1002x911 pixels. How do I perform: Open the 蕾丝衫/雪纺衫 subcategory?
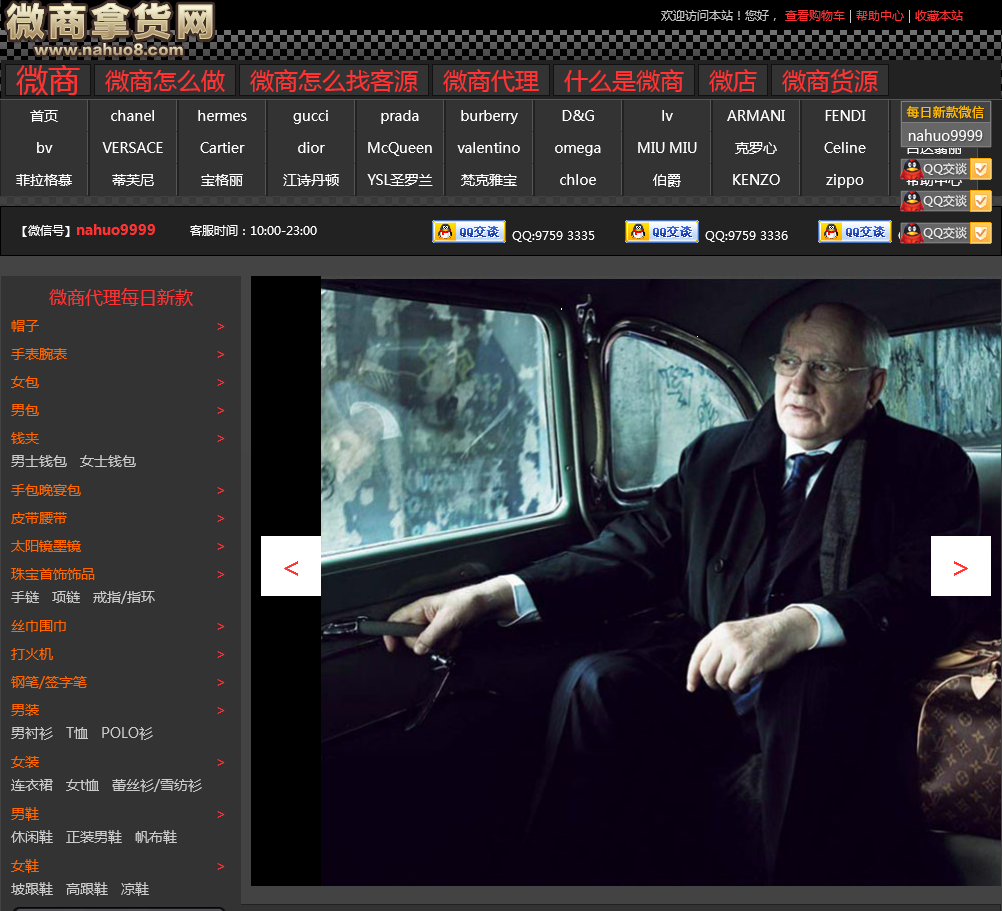pyautogui.click(x=157, y=785)
